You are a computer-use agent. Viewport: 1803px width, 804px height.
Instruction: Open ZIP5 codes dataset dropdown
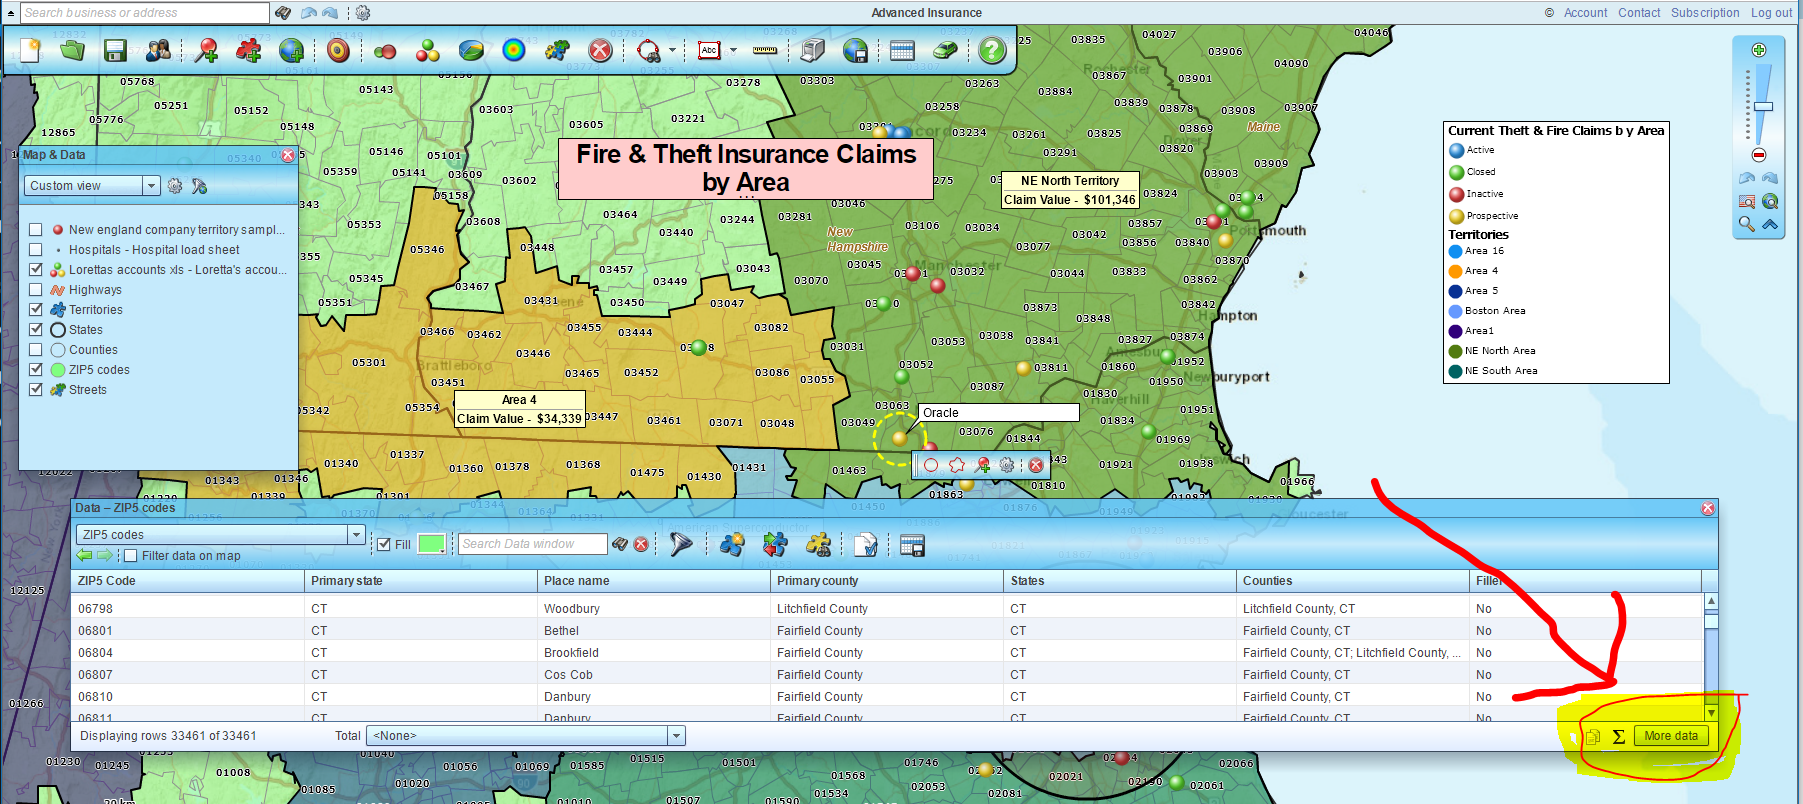point(220,535)
